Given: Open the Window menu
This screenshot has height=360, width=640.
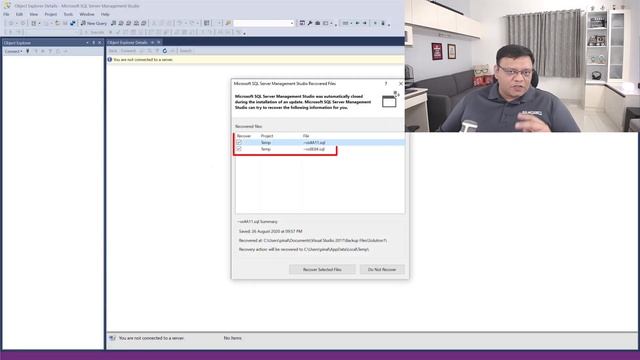Looking at the screenshot, I should (x=87, y=14).
